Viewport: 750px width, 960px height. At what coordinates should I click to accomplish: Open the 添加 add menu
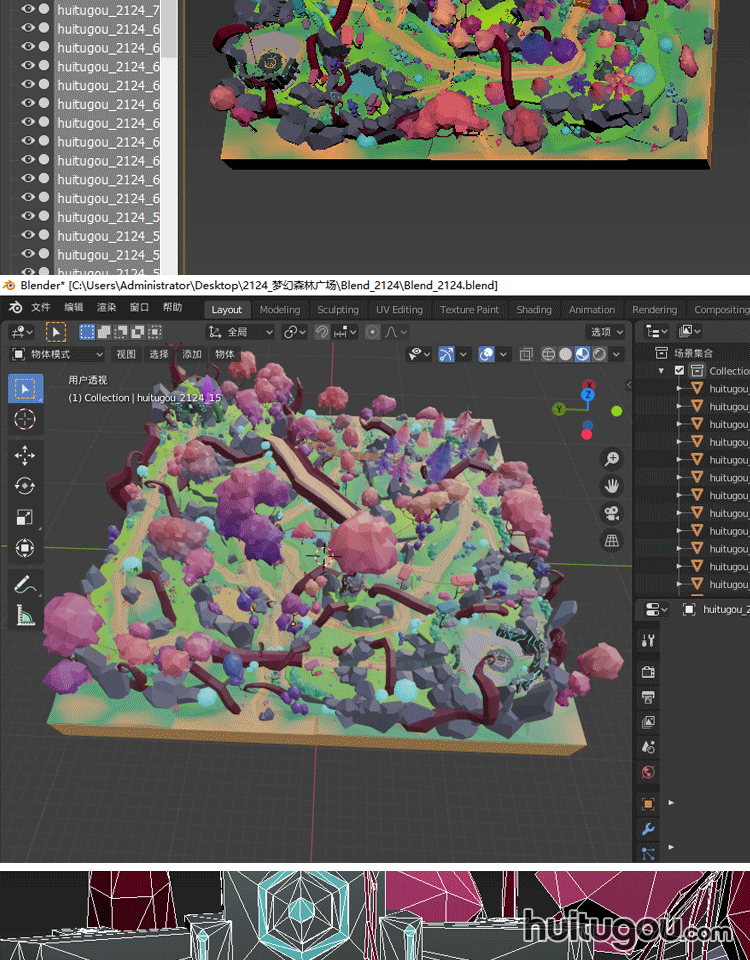pos(192,354)
